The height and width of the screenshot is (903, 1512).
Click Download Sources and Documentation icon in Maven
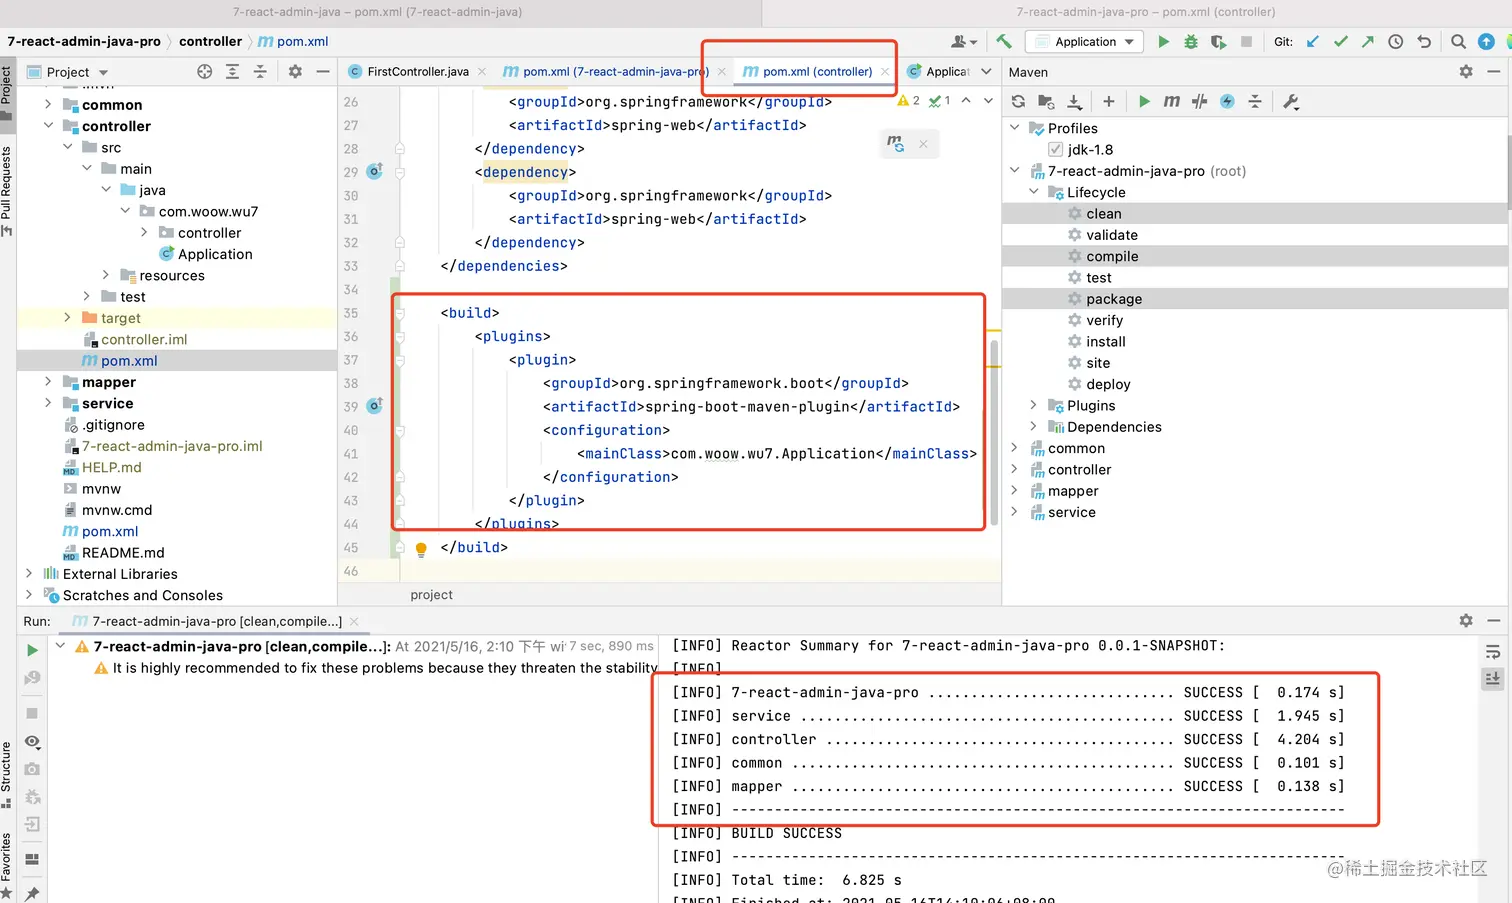tap(1074, 101)
